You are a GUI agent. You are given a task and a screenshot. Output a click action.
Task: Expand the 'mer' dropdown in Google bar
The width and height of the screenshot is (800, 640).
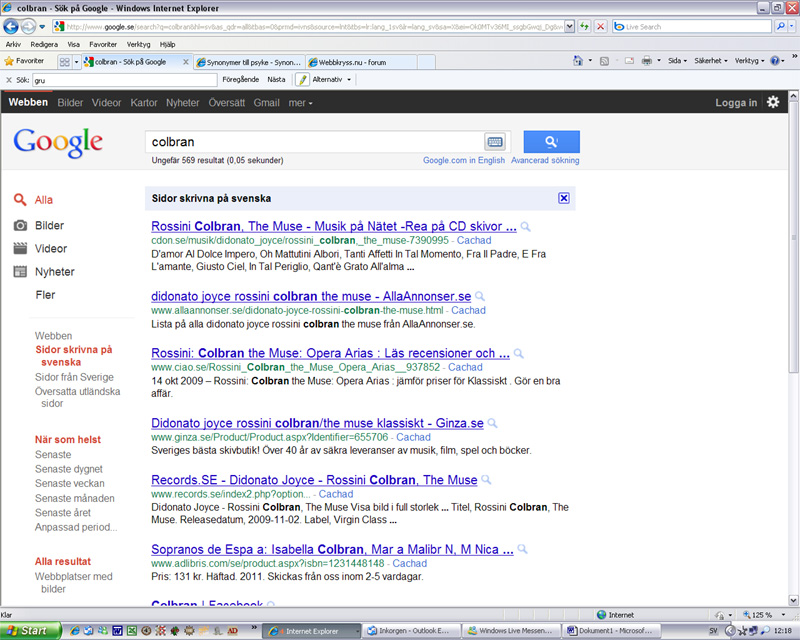[x=300, y=103]
